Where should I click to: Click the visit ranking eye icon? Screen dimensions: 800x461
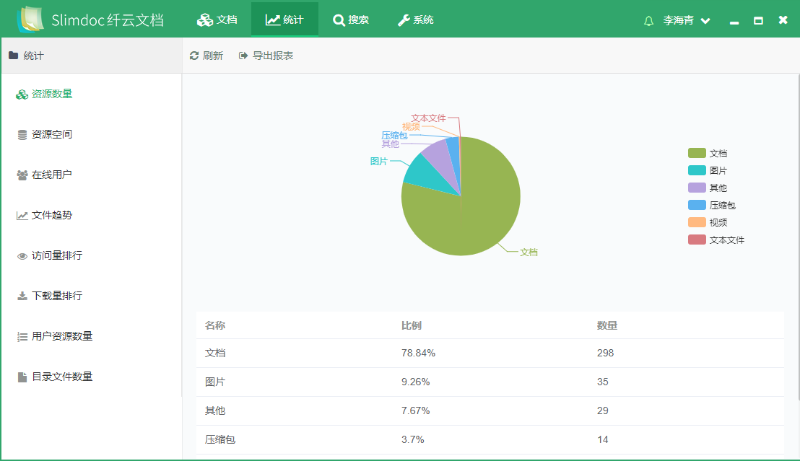tap(22, 256)
